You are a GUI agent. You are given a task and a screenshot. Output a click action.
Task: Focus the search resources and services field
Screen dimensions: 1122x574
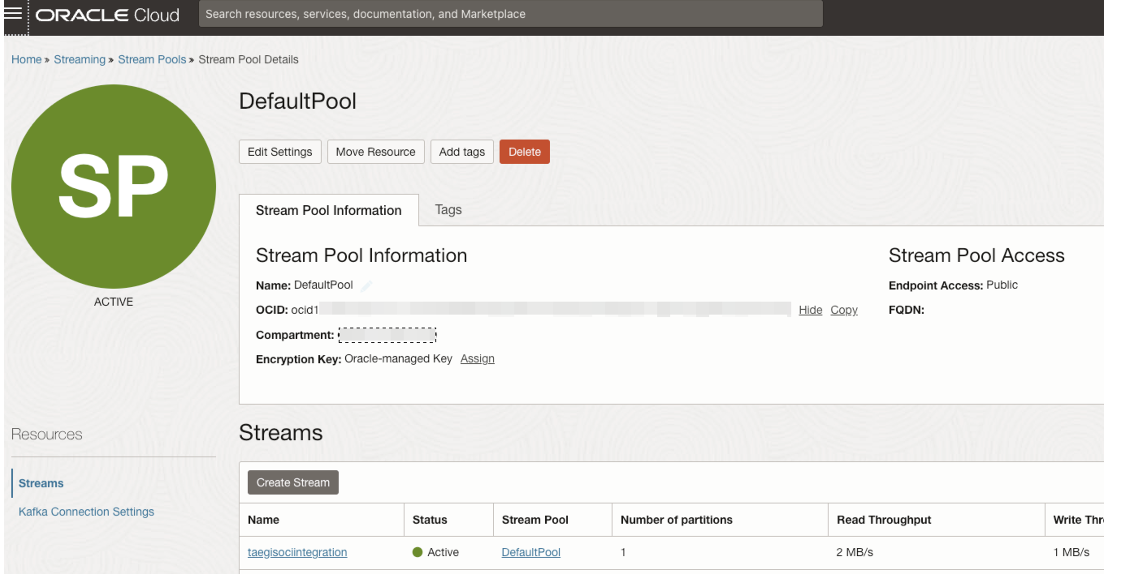[x=510, y=14]
